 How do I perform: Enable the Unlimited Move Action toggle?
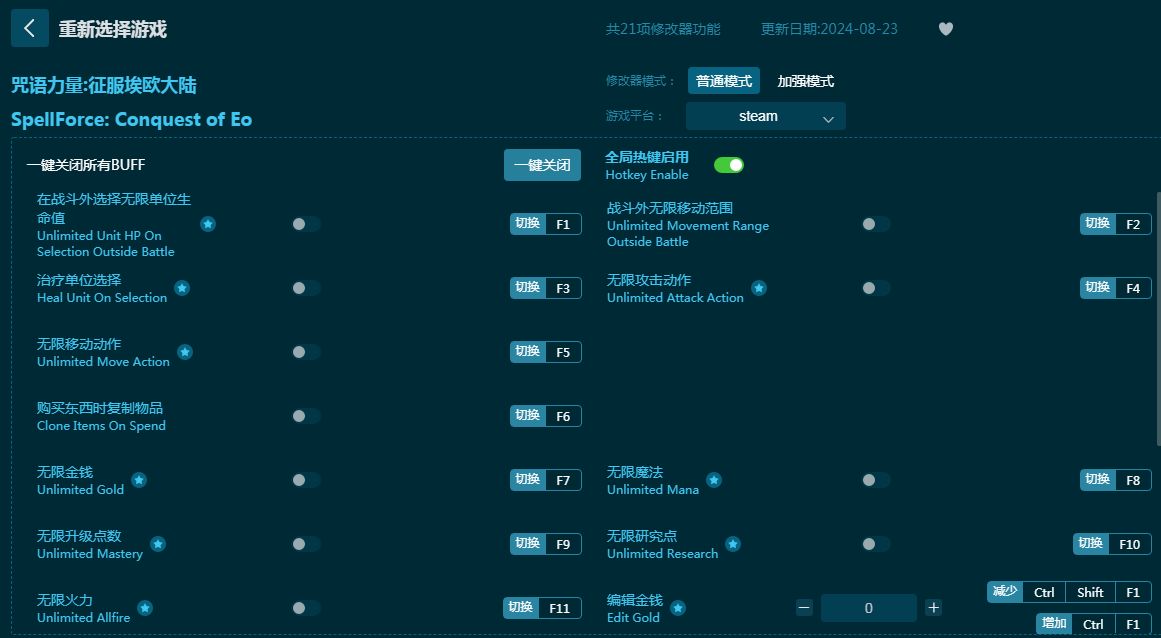pyautogui.click(x=306, y=352)
